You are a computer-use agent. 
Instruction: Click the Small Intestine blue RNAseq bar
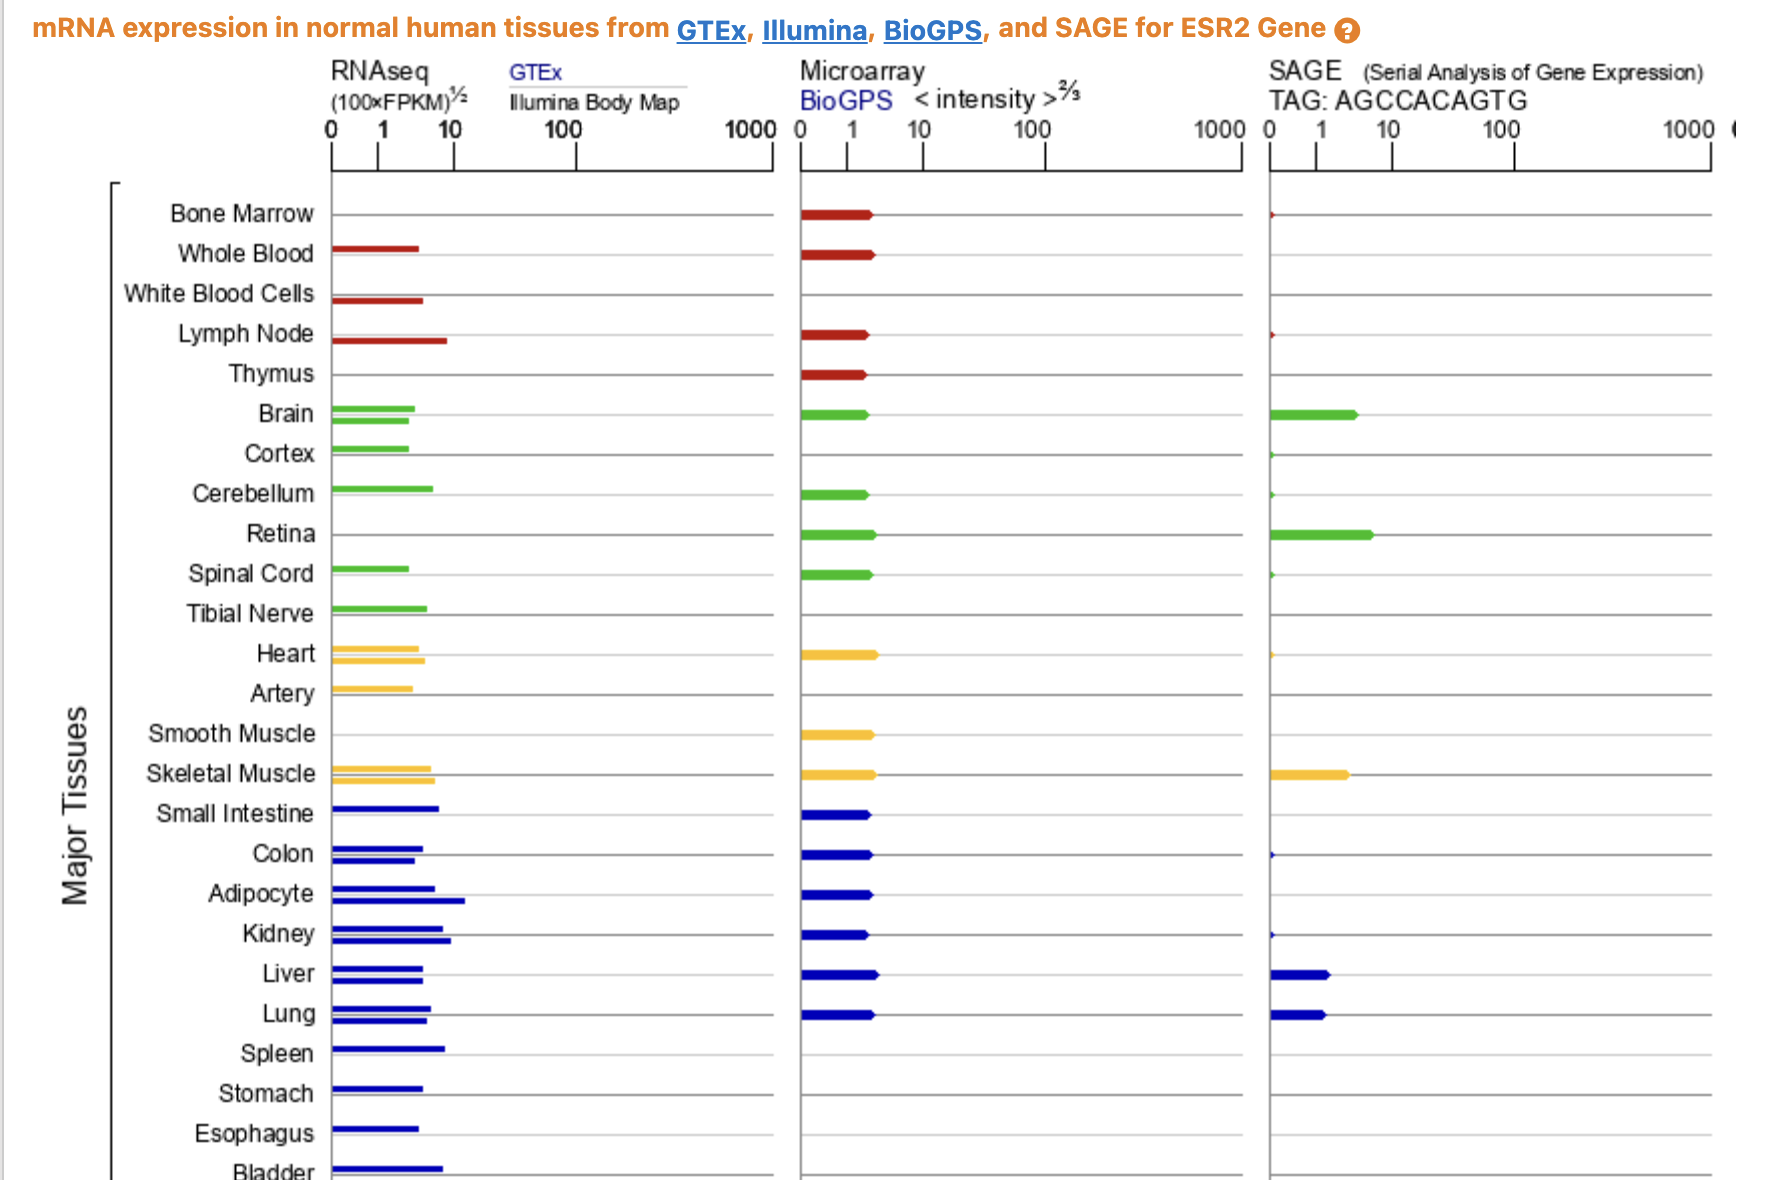385,809
